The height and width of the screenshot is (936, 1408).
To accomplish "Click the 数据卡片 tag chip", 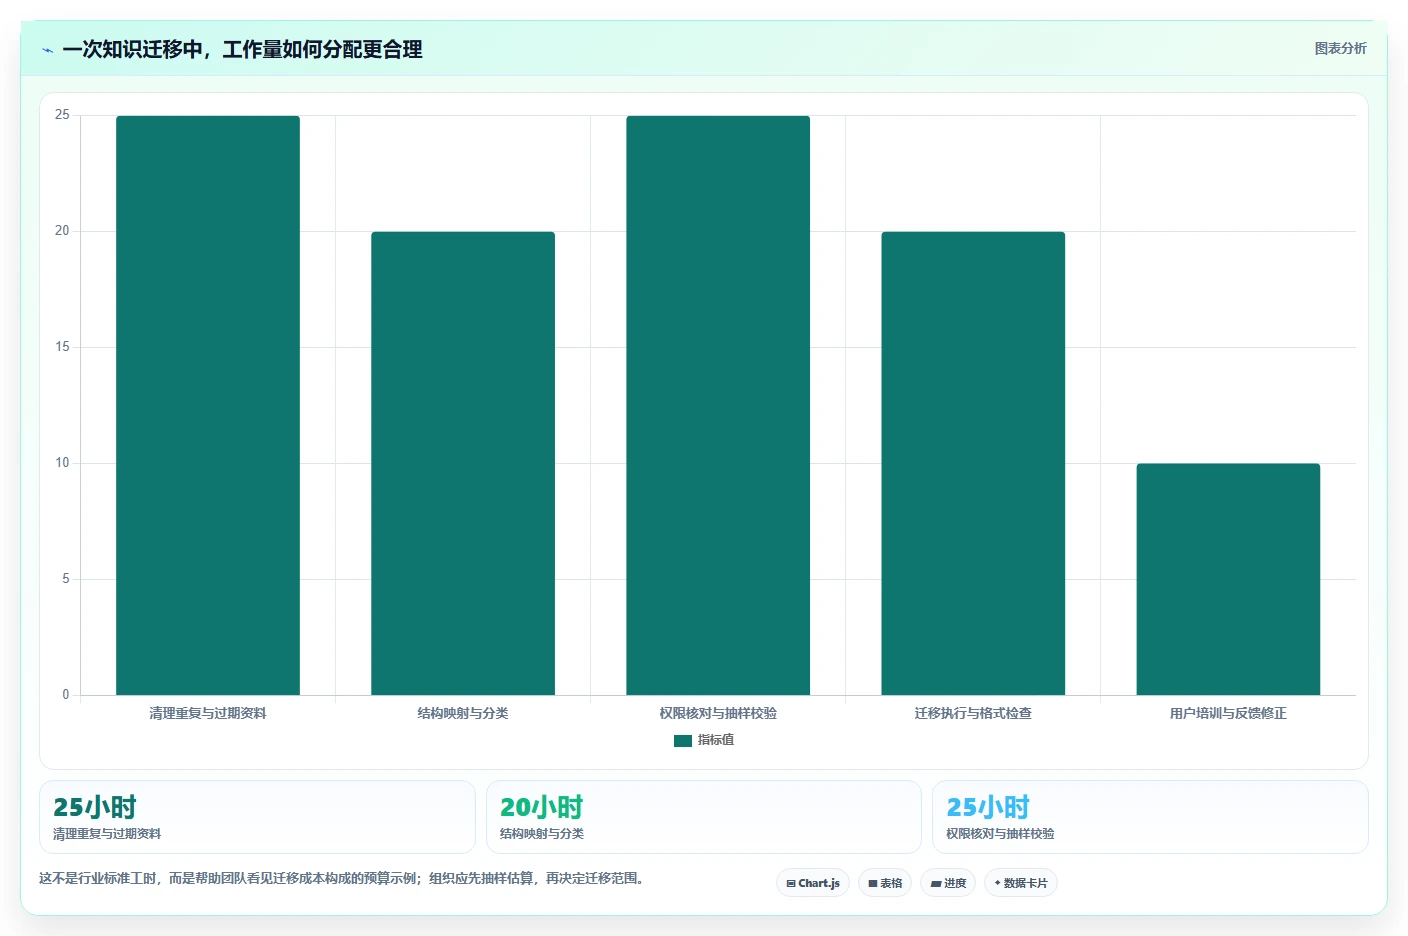I will pos(1021,883).
